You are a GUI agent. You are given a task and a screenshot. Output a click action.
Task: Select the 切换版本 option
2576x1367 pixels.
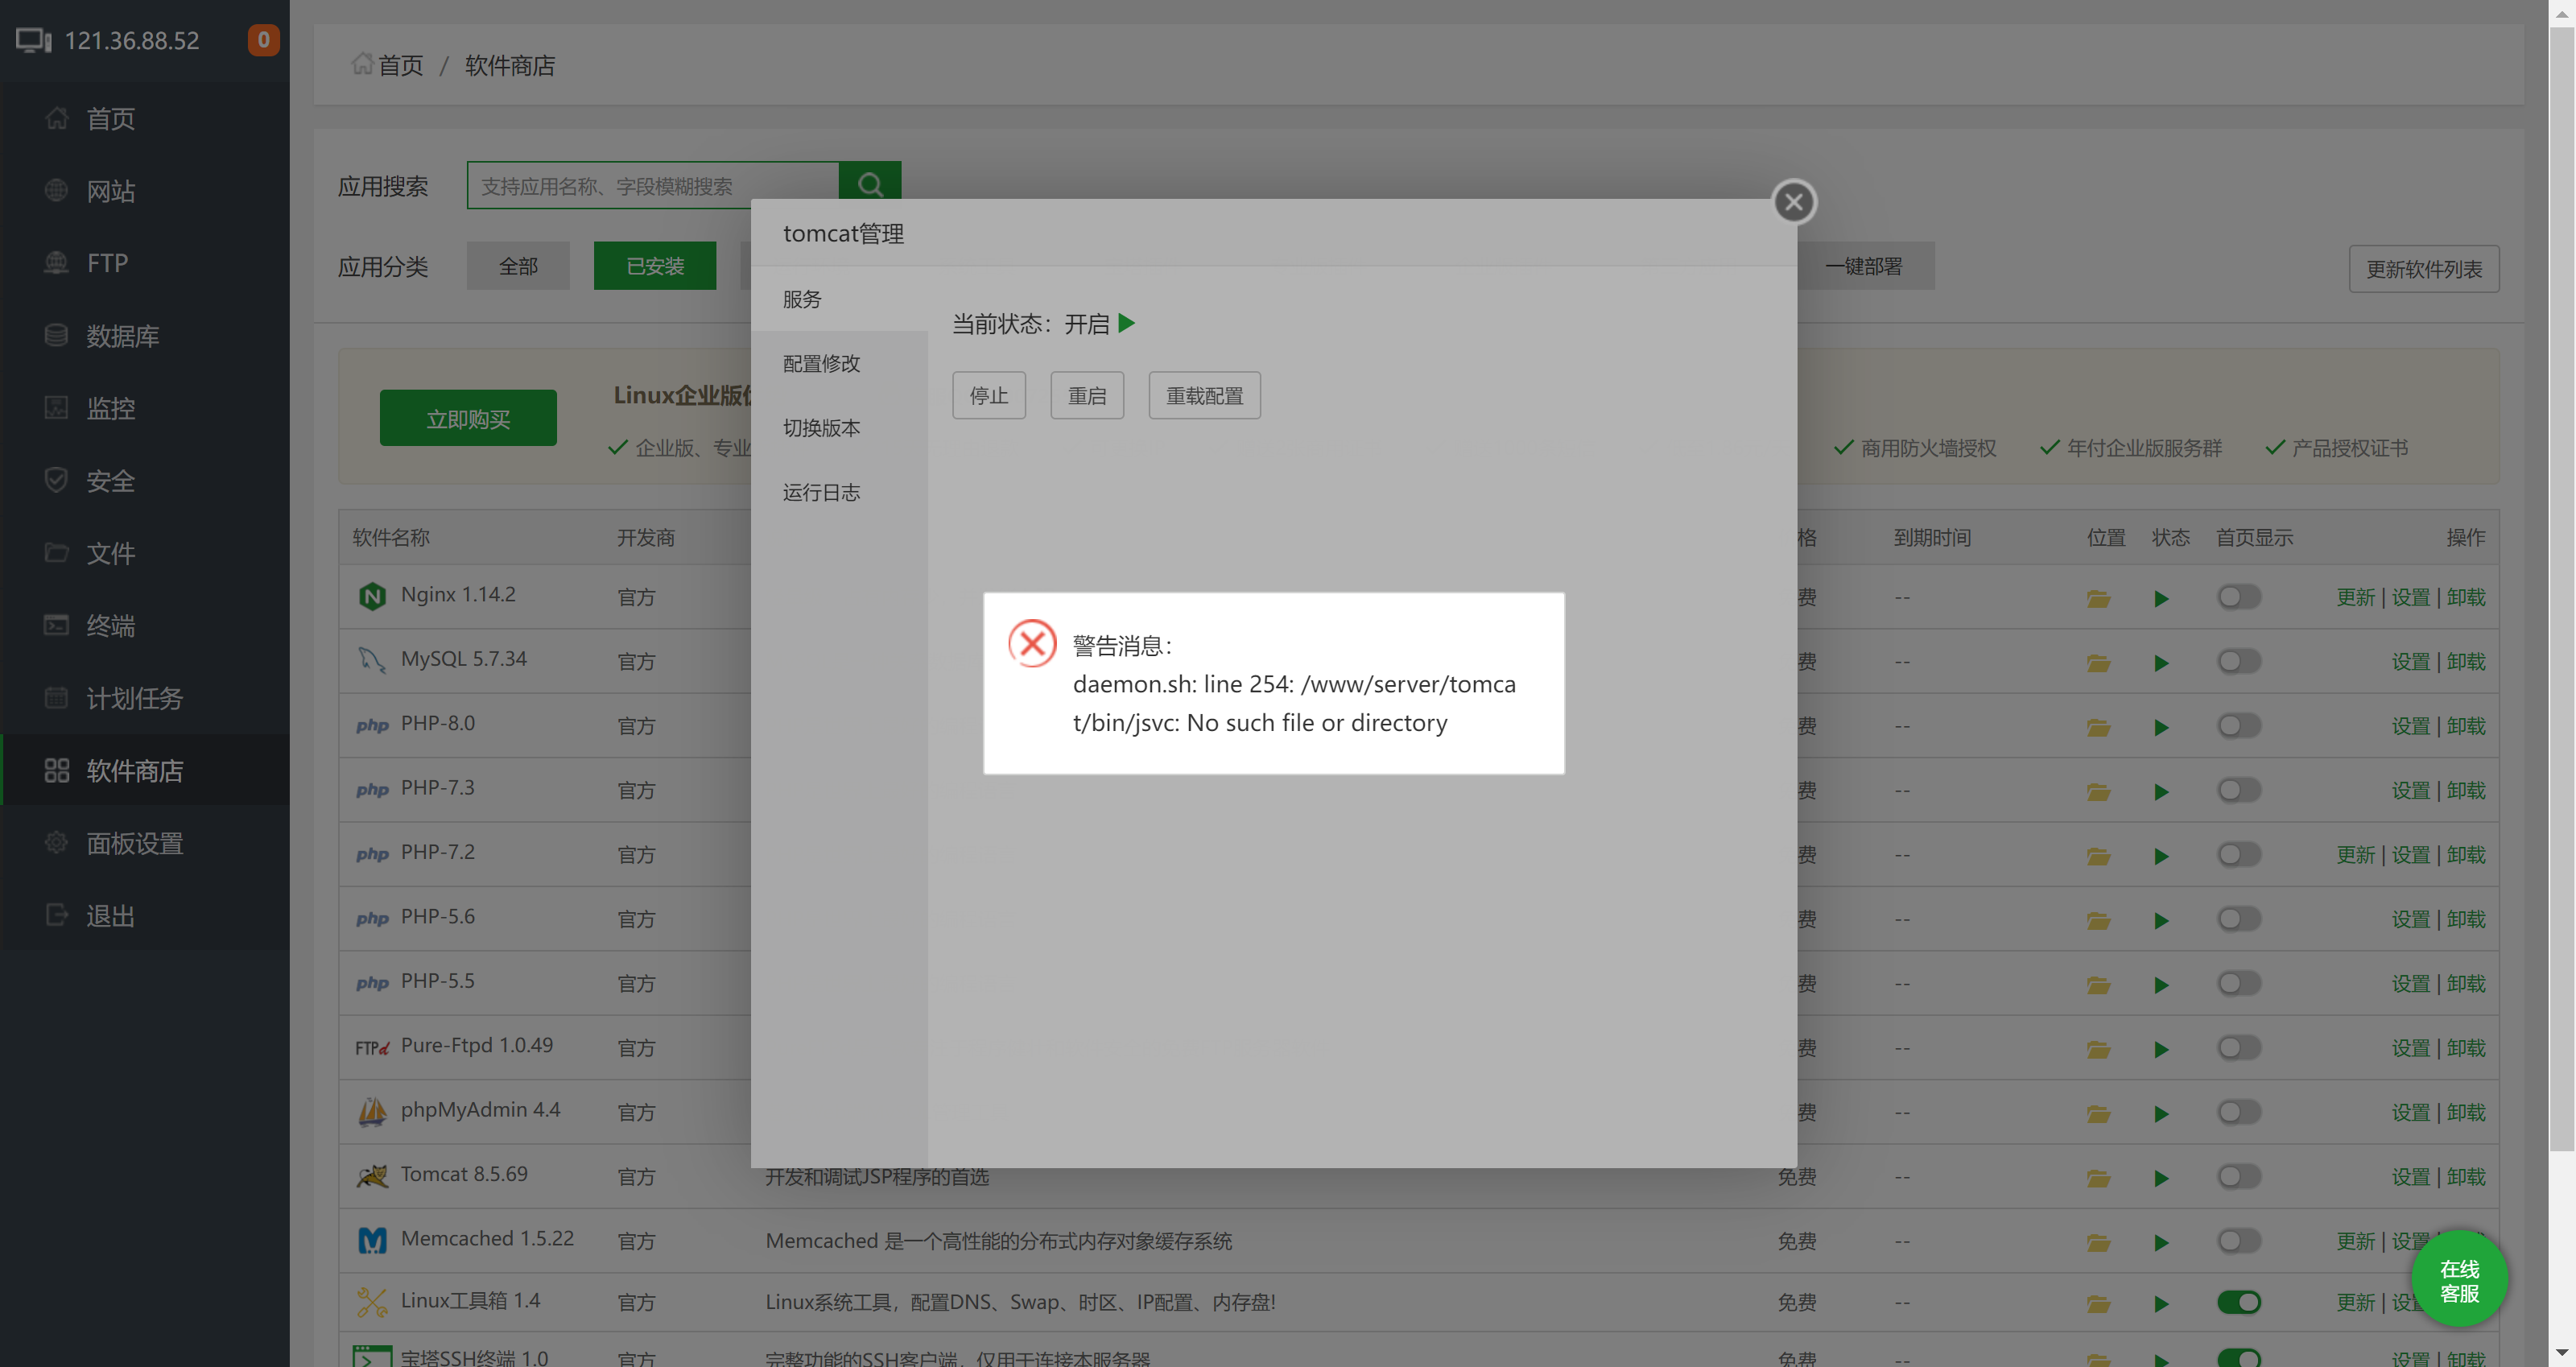[x=820, y=427]
